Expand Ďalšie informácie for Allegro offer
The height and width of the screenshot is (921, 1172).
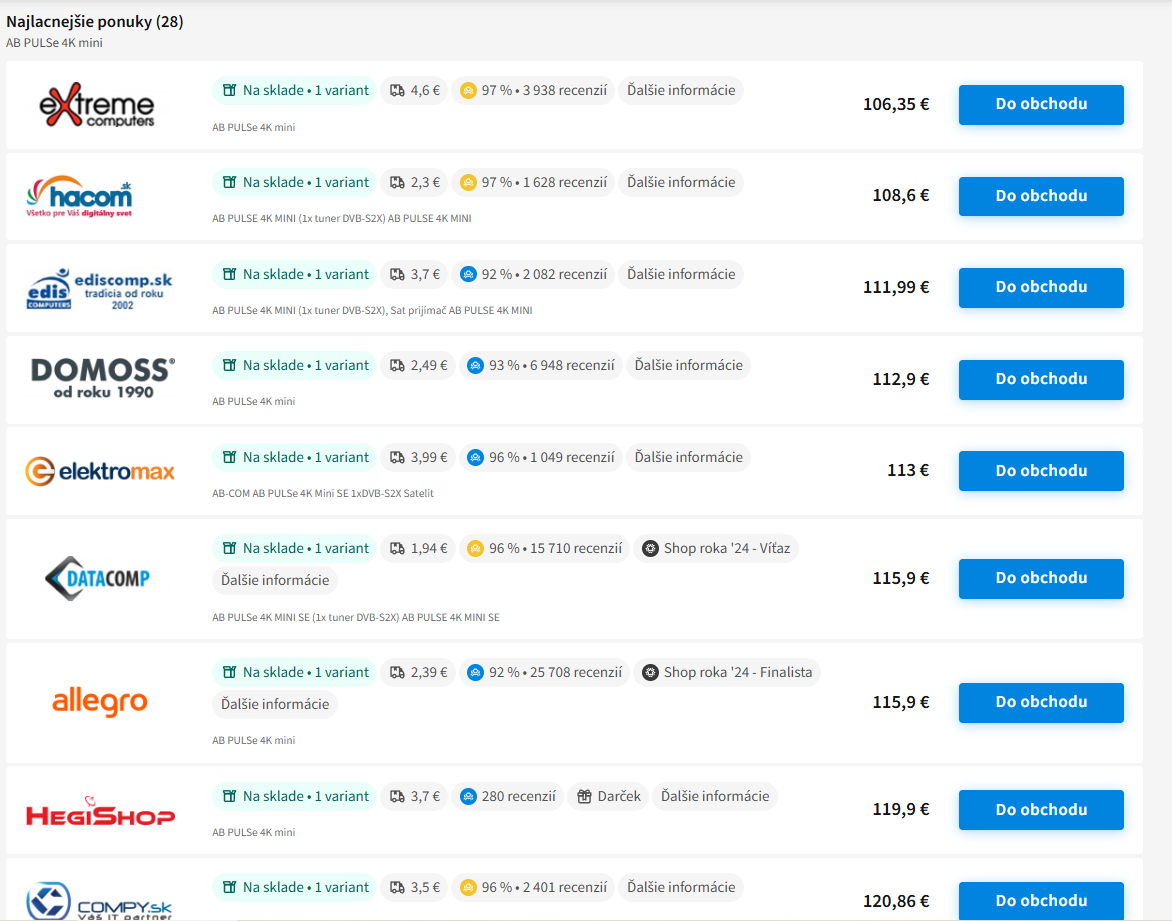(275, 705)
